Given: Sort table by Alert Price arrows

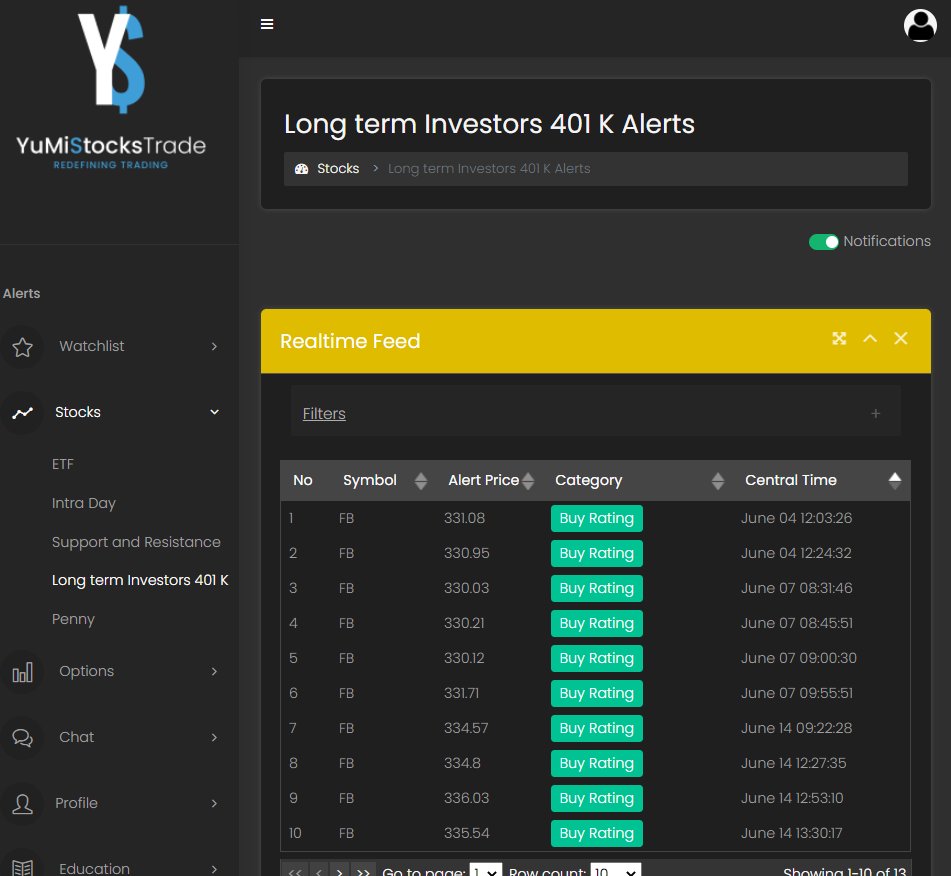Looking at the screenshot, I should tap(528, 481).
